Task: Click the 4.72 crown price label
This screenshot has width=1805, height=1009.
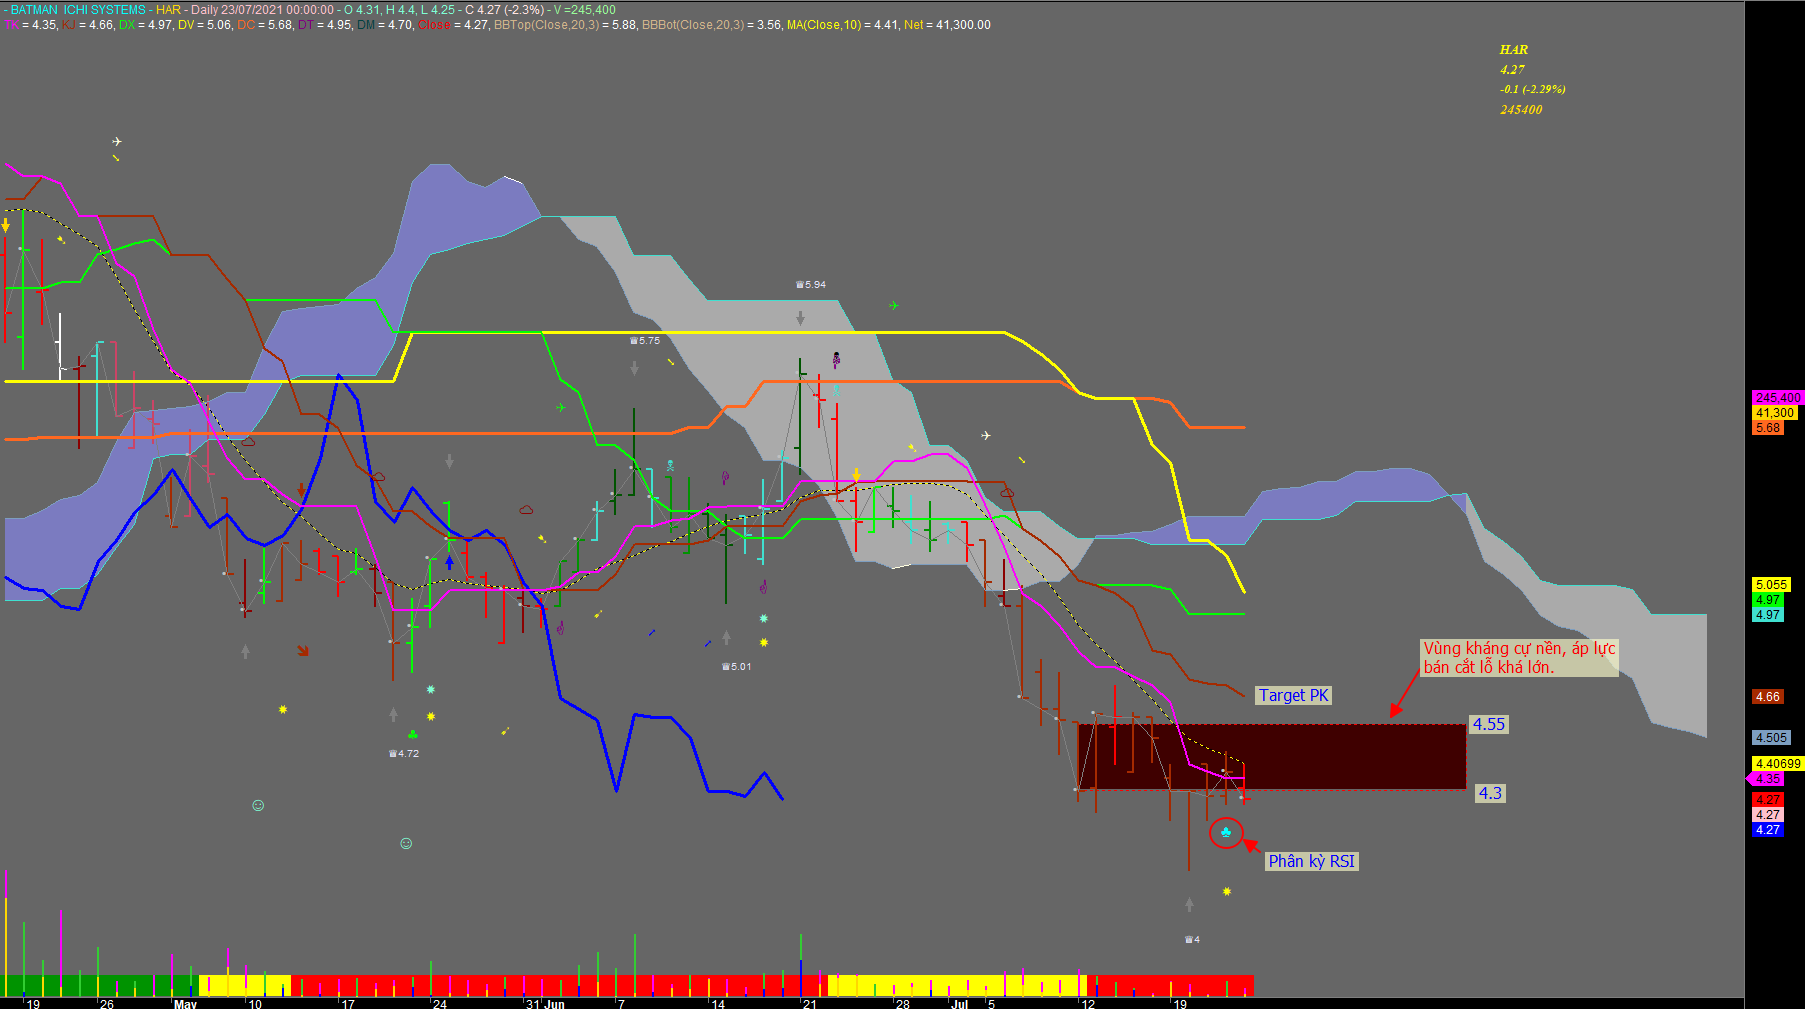Action: [404, 754]
